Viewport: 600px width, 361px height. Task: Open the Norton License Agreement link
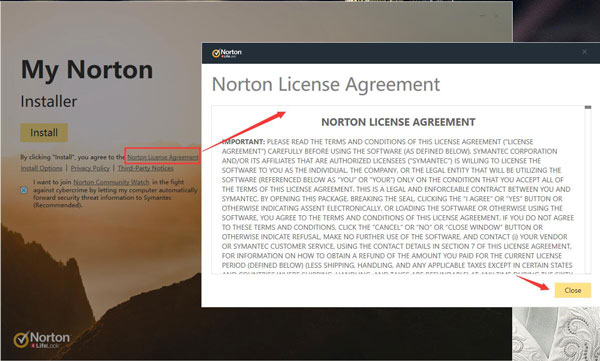(x=163, y=157)
